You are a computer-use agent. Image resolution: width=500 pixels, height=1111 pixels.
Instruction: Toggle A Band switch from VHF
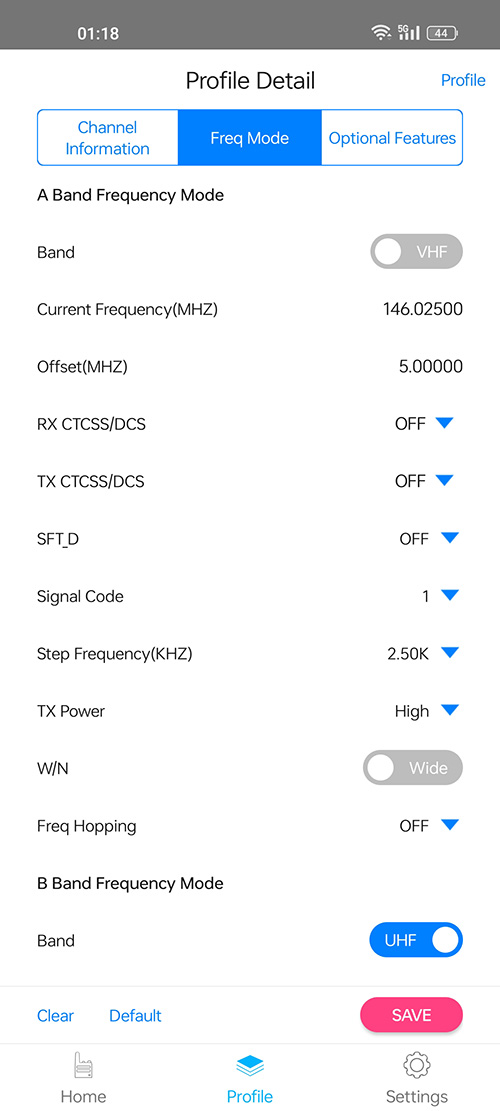416,252
